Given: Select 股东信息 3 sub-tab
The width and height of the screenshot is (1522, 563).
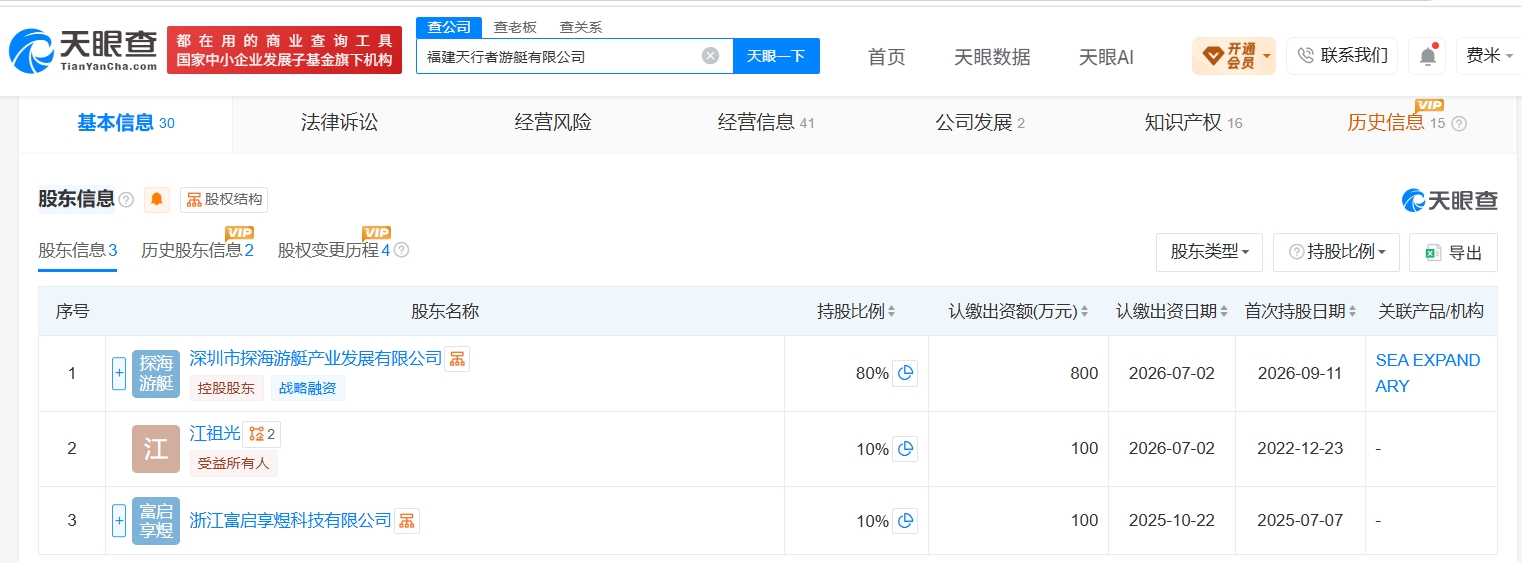Looking at the screenshot, I should coord(78,250).
